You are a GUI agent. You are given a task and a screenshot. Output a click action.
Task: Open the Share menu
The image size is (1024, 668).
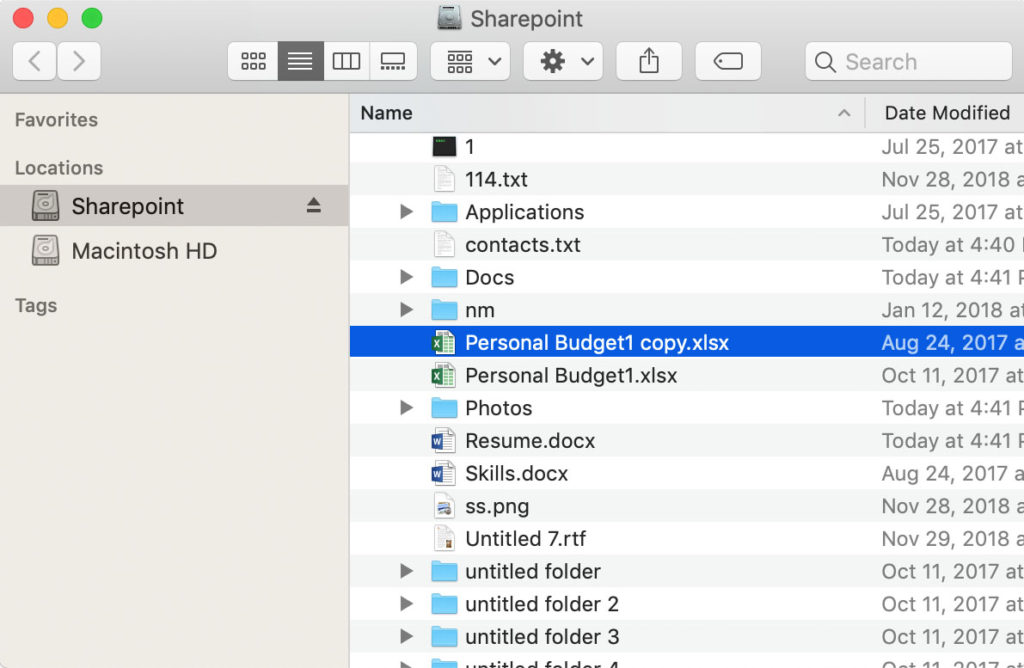click(648, 61)
